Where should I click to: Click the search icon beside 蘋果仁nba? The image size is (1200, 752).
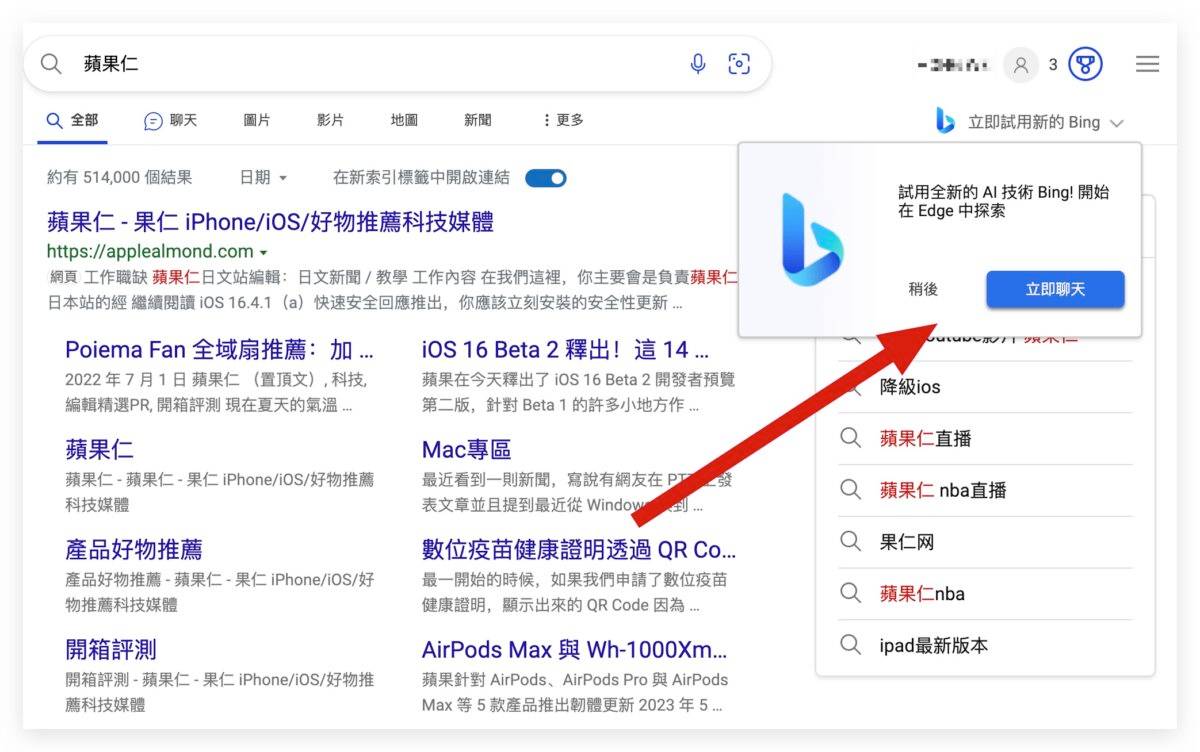[850, 593]
